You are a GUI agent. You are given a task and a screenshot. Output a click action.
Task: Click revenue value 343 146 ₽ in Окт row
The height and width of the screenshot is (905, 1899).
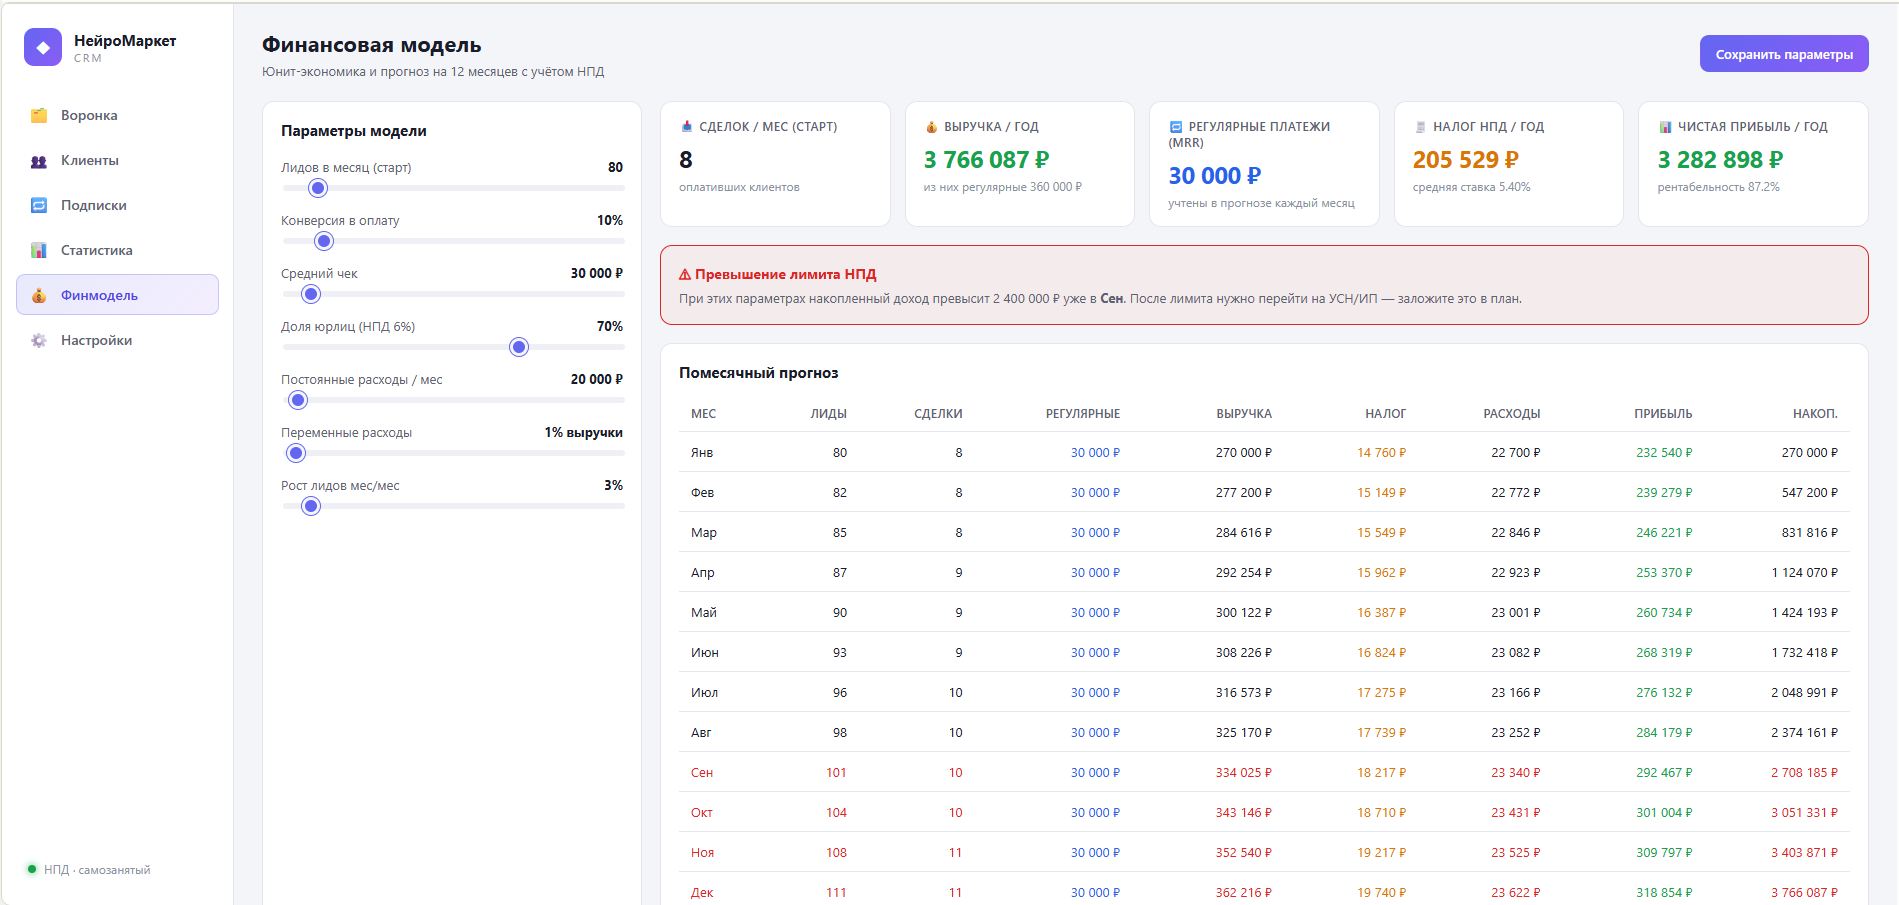[1244, 812]
